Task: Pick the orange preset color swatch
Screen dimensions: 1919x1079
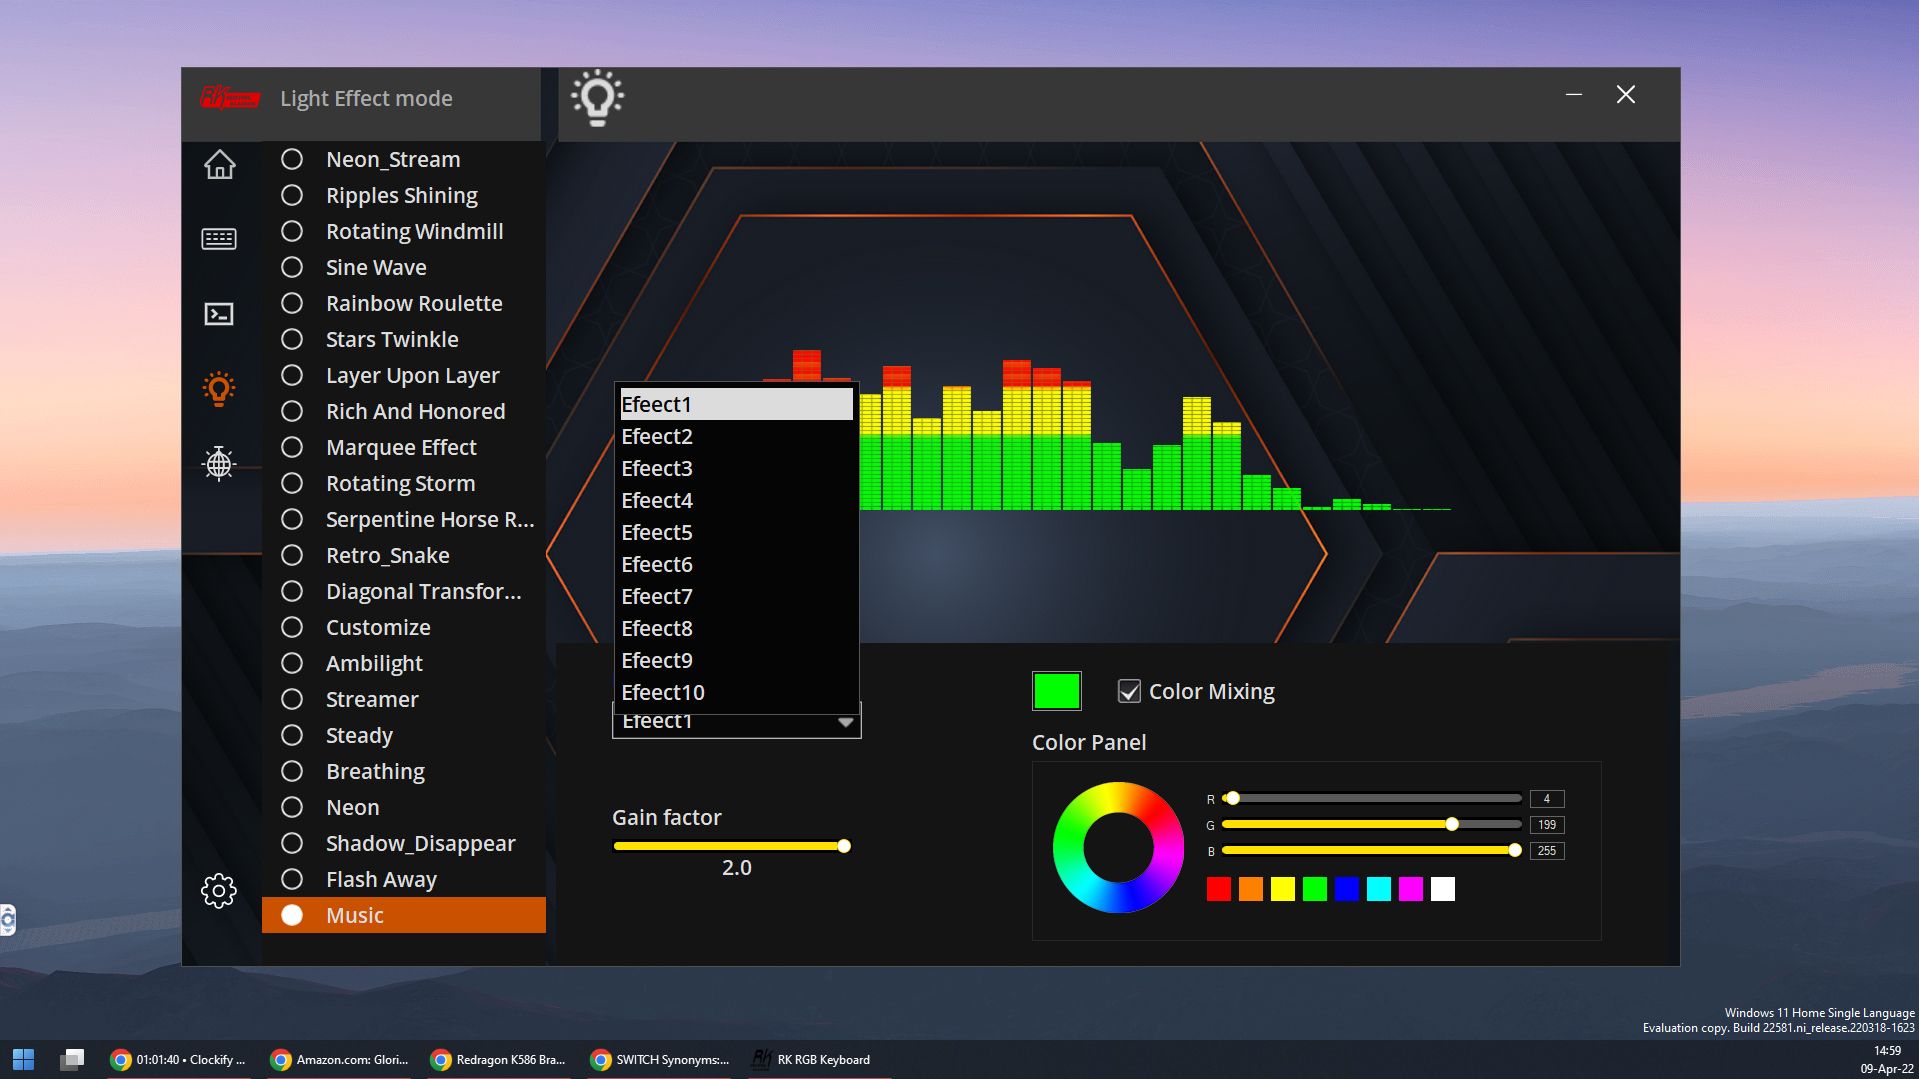Action: (1250, 889)
